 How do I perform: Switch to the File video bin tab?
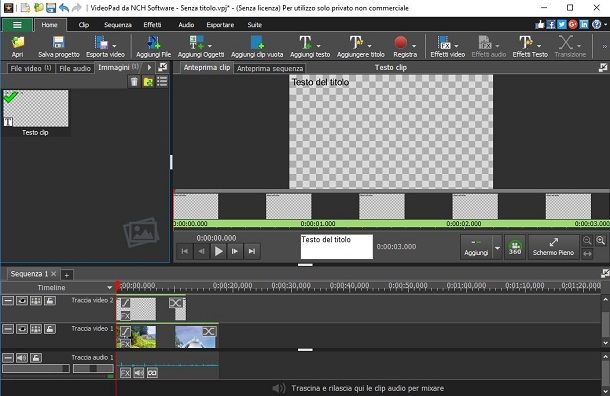coord(31,68)
